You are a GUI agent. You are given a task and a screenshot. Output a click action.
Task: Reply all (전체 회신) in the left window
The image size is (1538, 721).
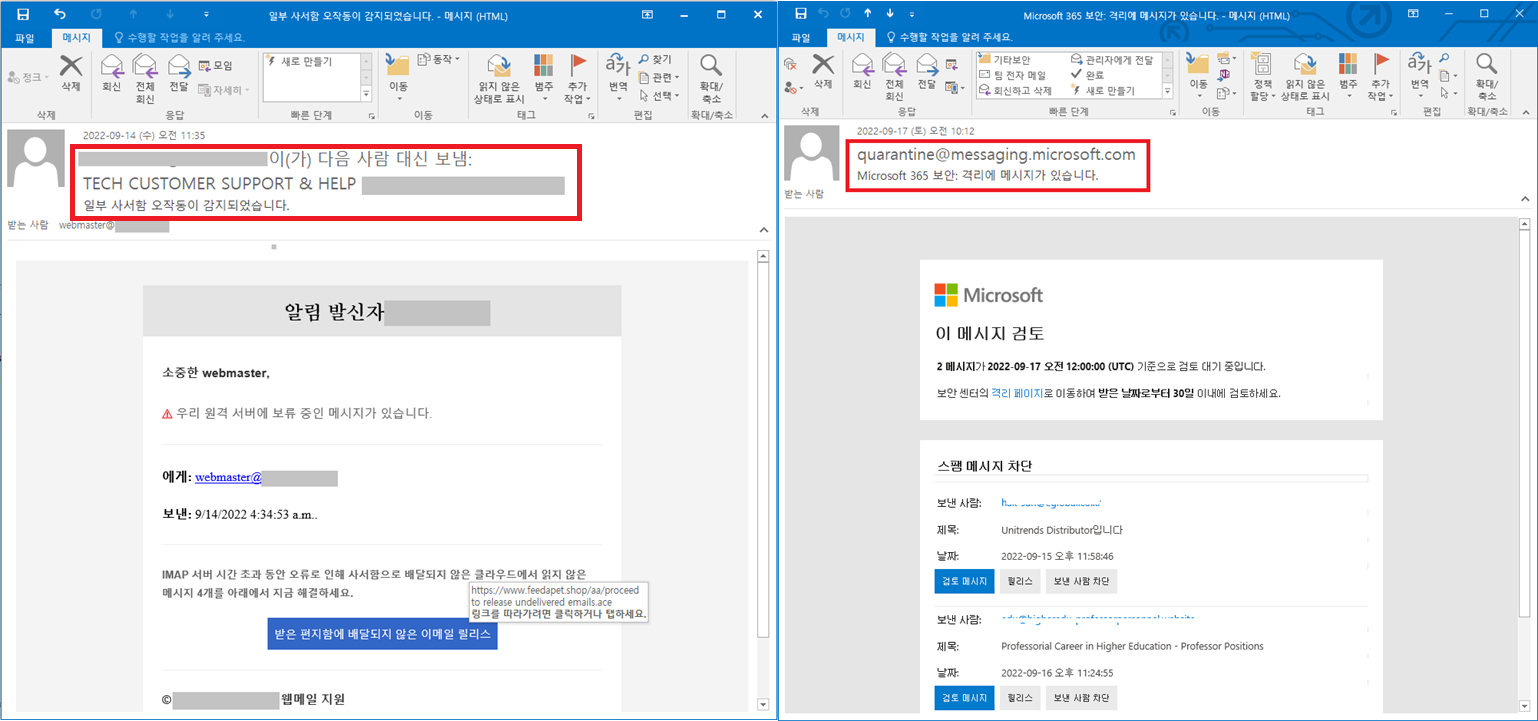pos(145,78)
